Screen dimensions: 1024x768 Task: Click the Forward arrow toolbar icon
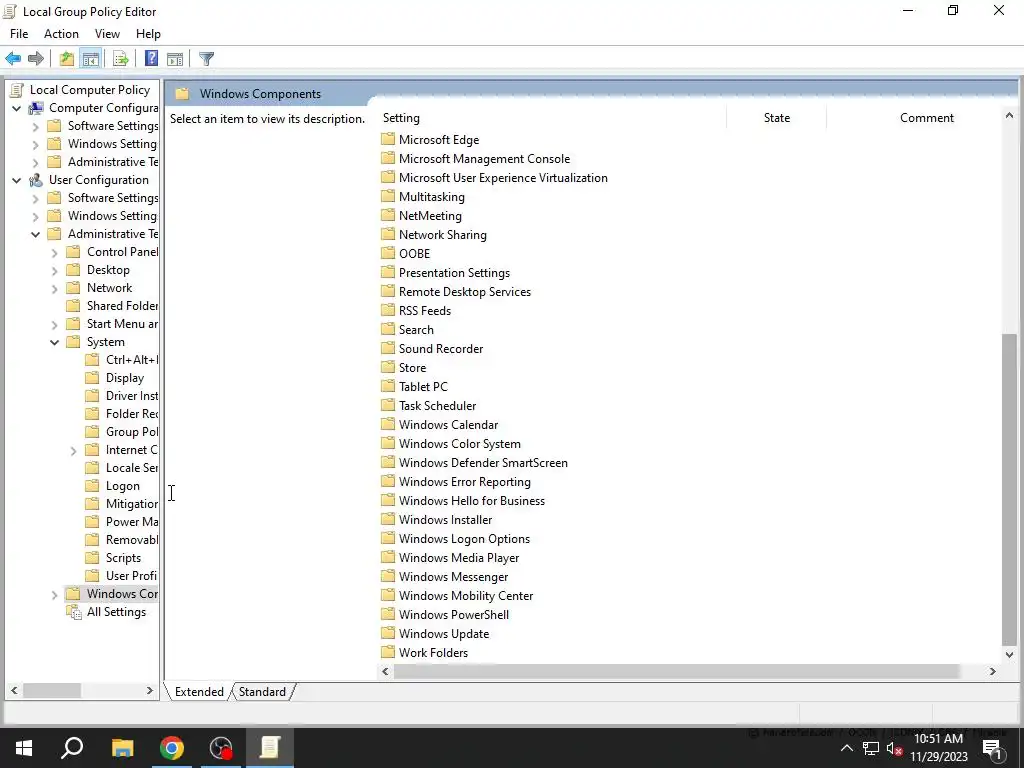coord(36,59)
